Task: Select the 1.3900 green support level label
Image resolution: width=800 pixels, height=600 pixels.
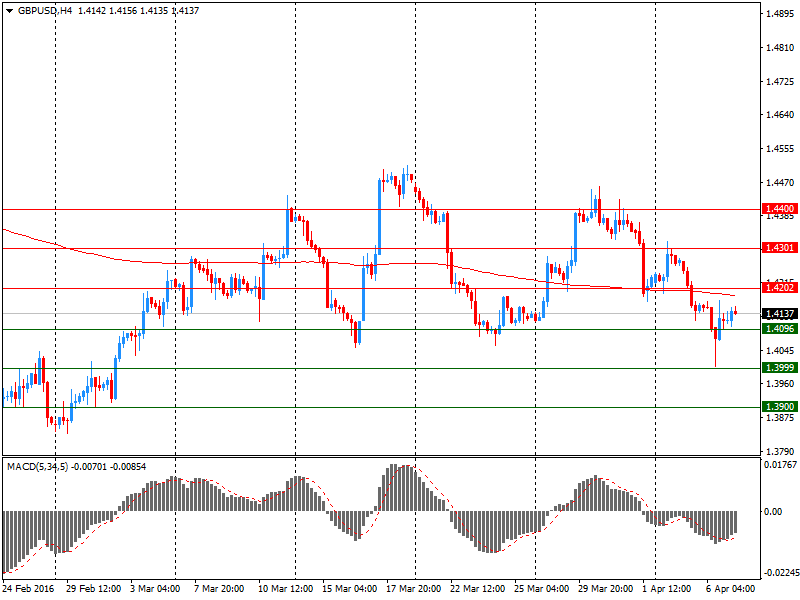Action: pos(779,407)
